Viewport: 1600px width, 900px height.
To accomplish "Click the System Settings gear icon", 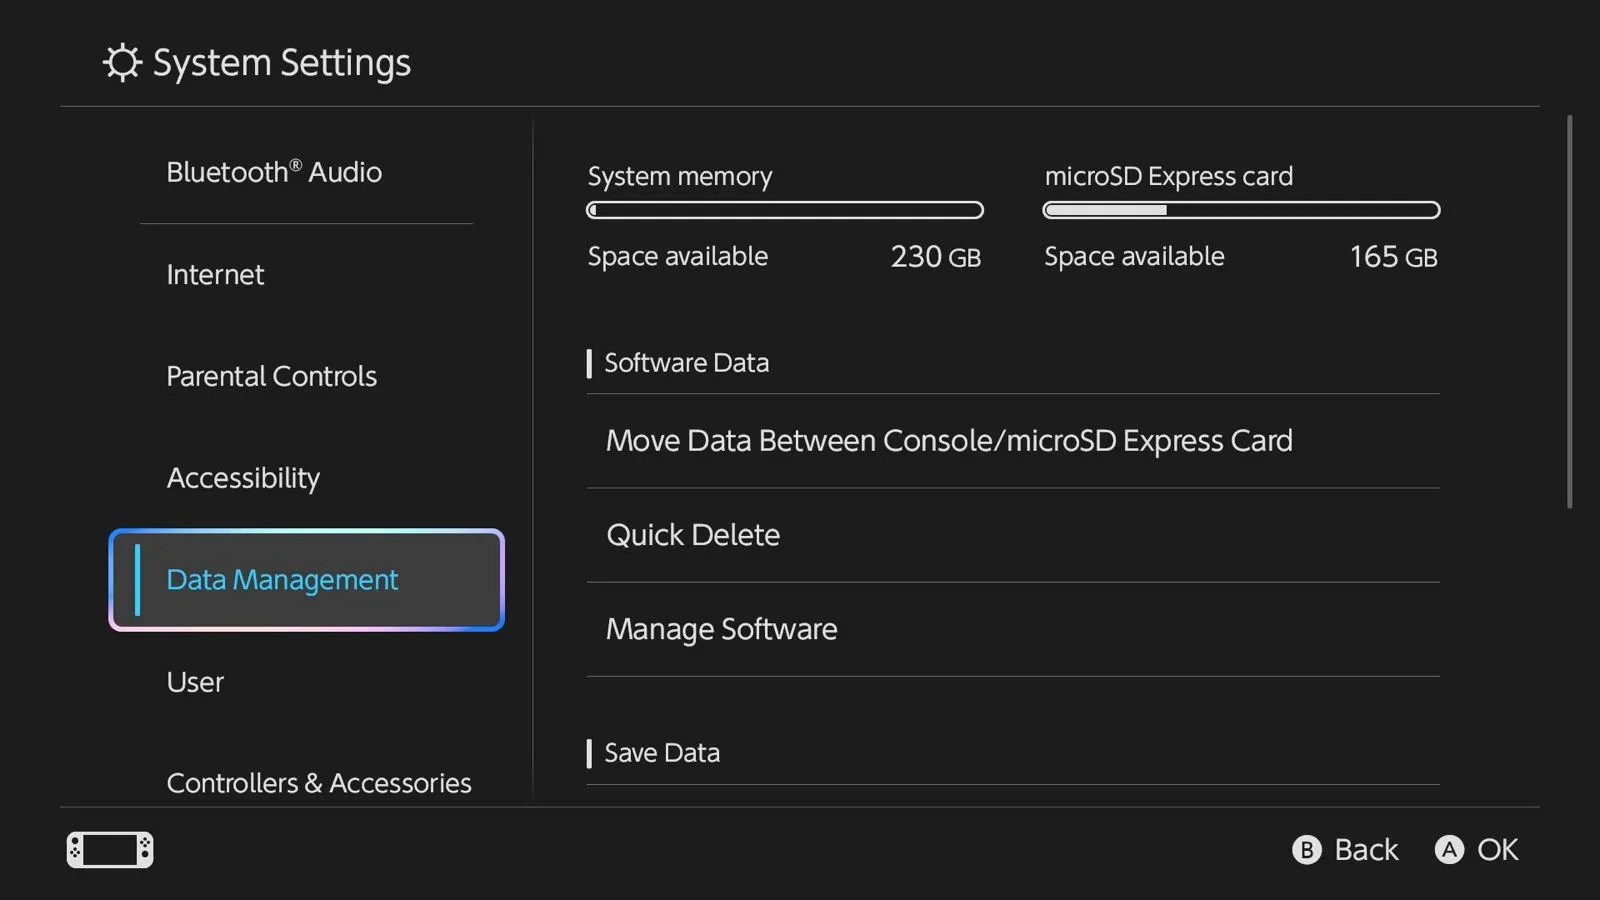I will click(120, 62).
